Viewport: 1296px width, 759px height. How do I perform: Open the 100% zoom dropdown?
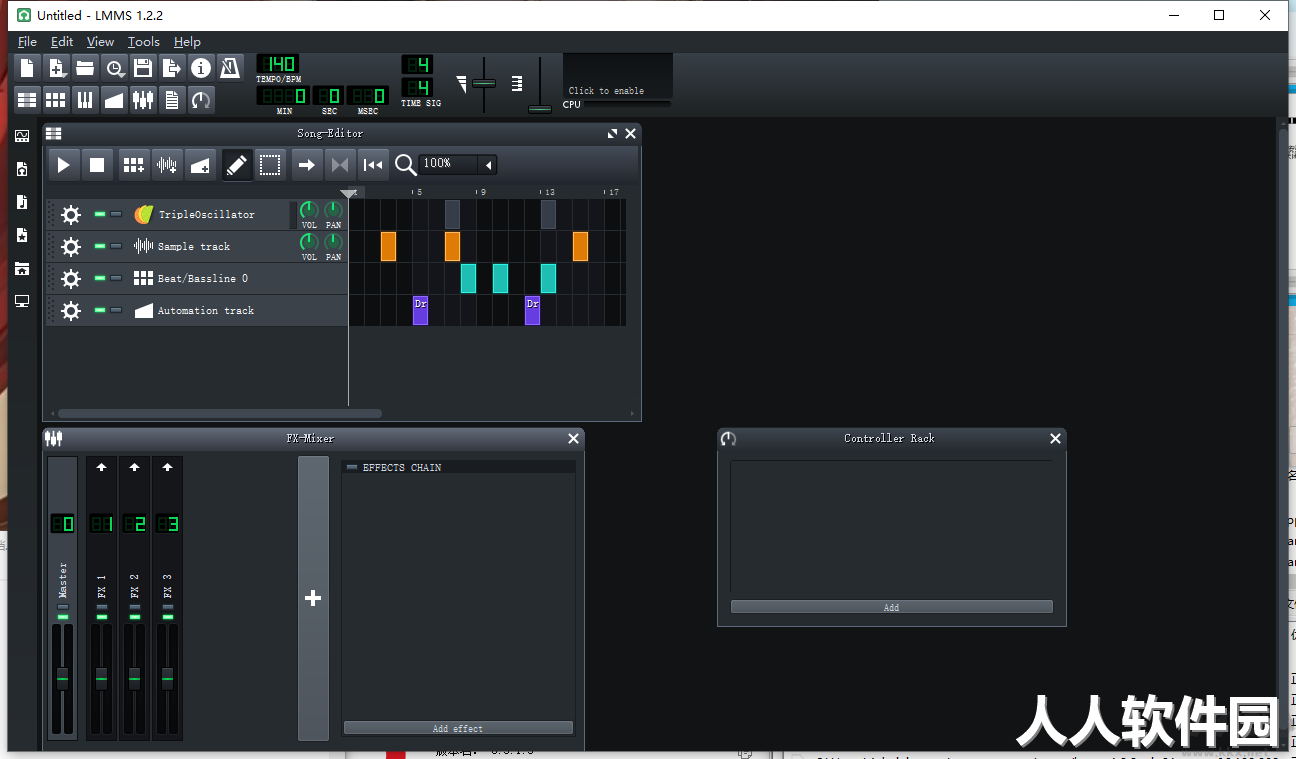point(458,164)
